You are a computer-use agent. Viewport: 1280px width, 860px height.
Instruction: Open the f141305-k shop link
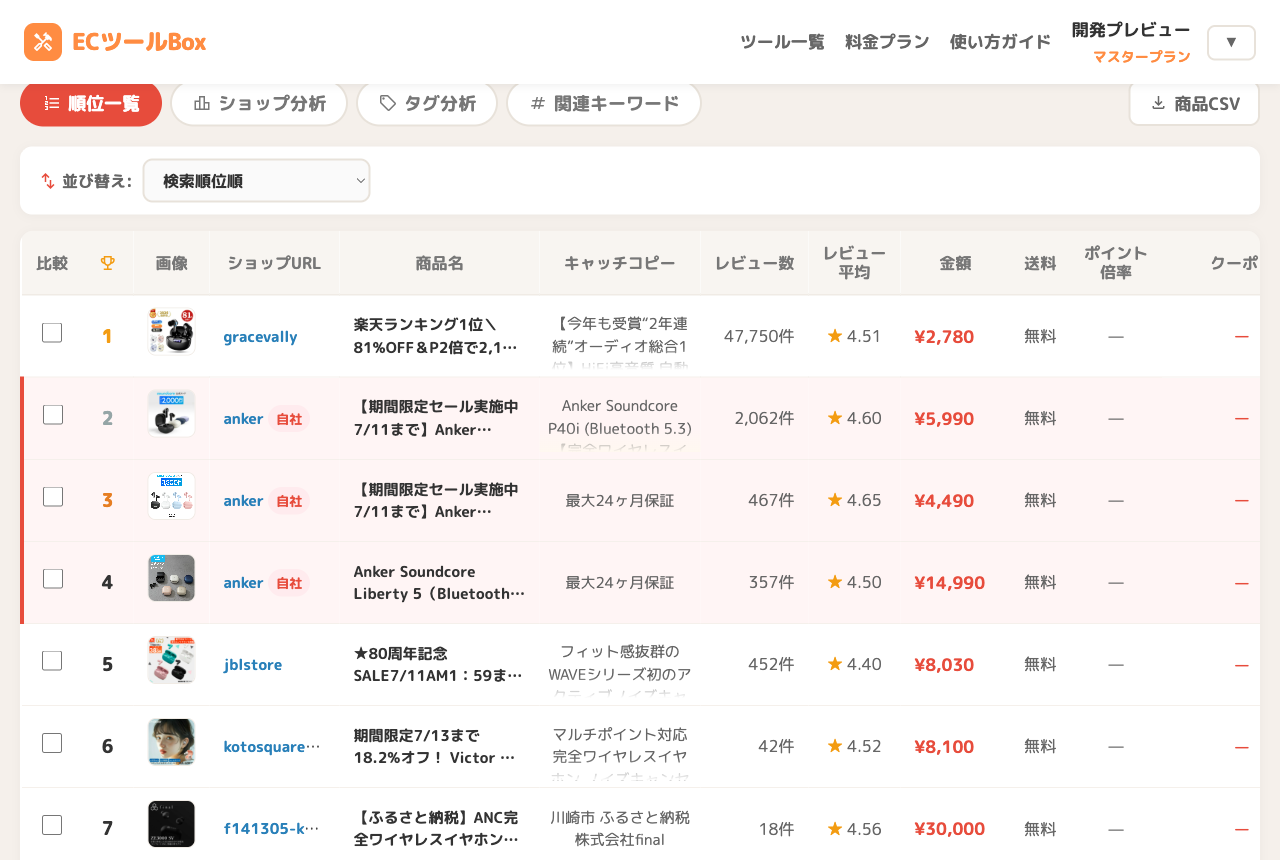coord(272,828)
